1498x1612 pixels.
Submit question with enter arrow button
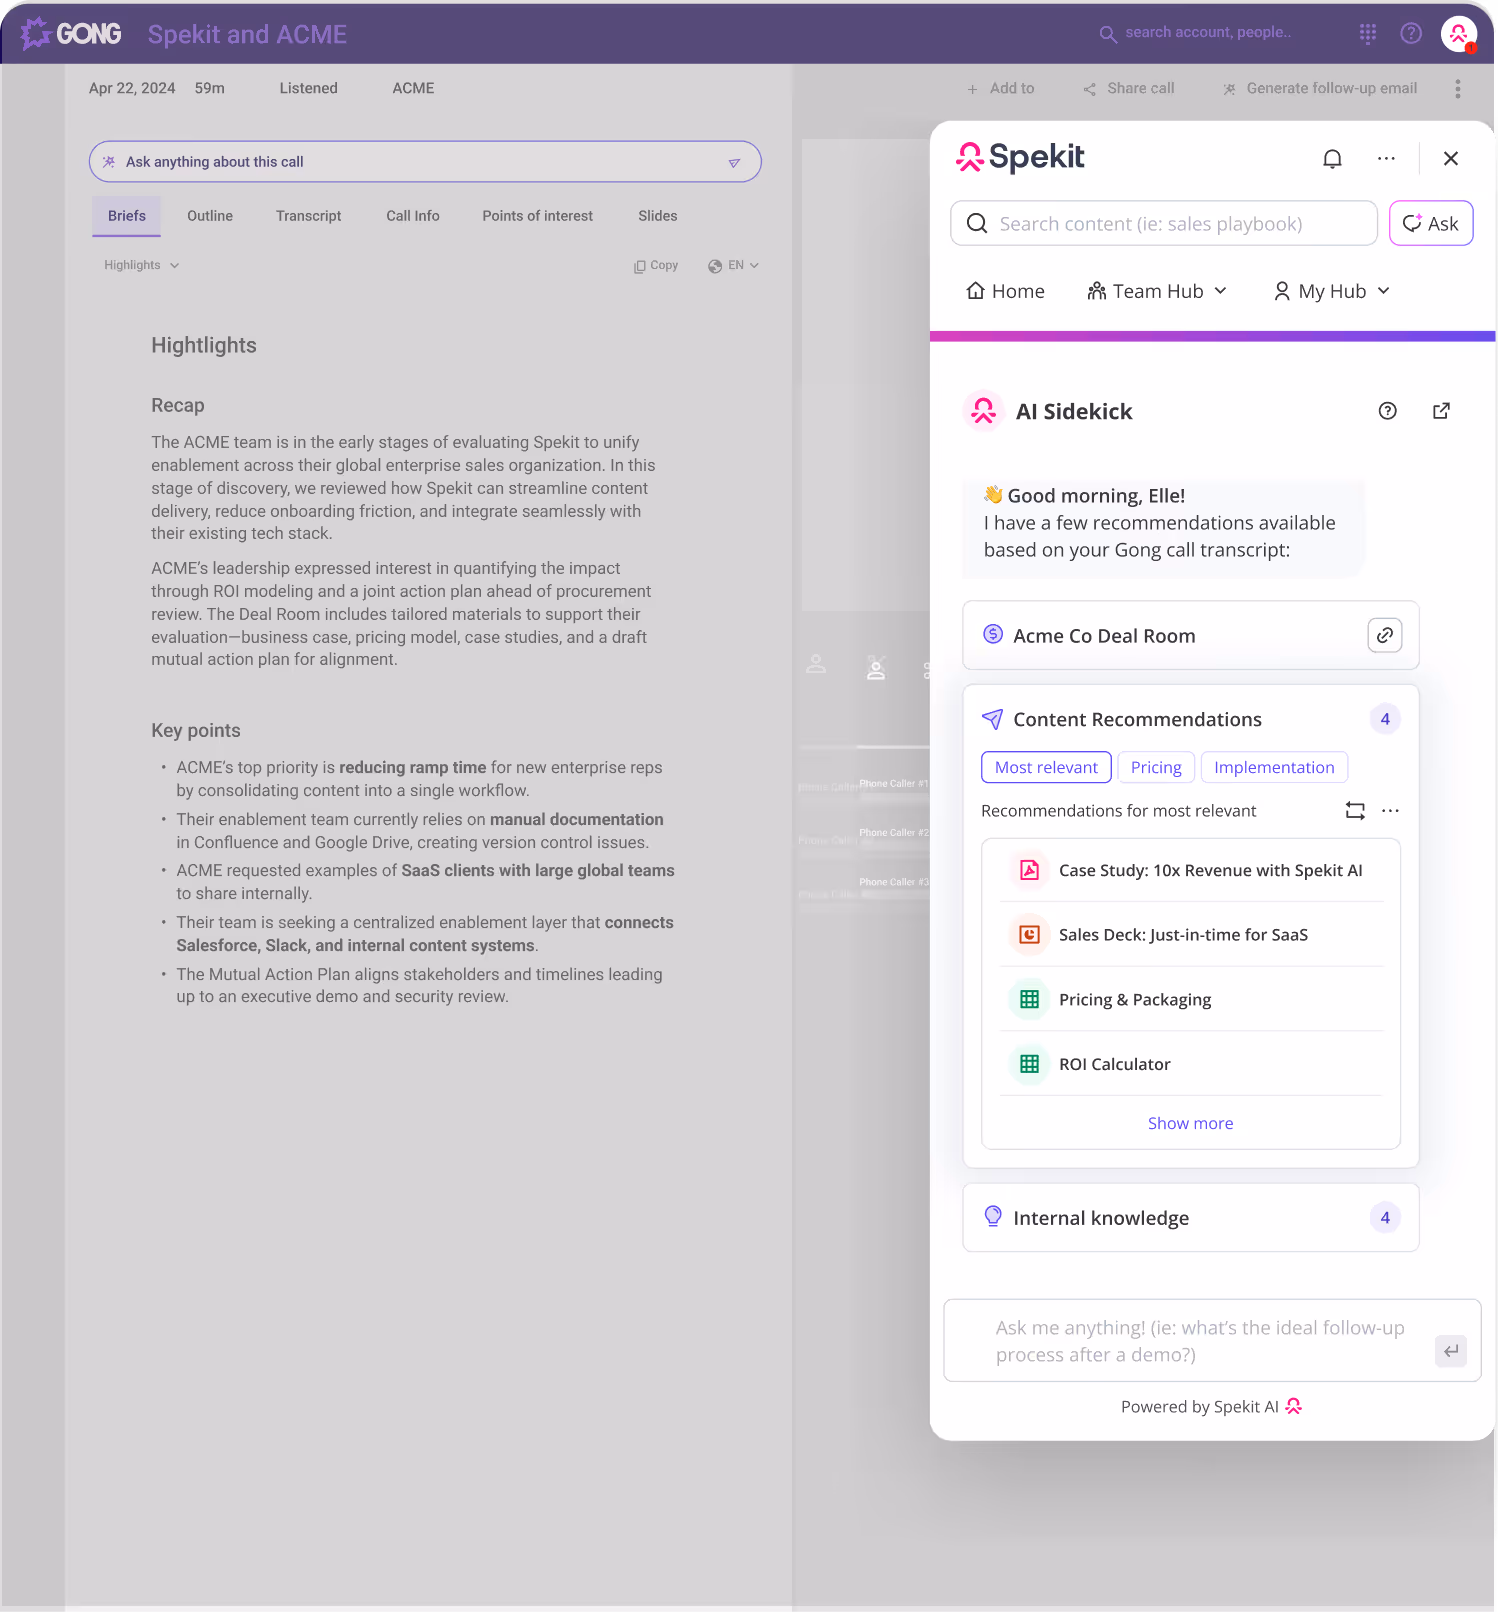(1451, 1351)
